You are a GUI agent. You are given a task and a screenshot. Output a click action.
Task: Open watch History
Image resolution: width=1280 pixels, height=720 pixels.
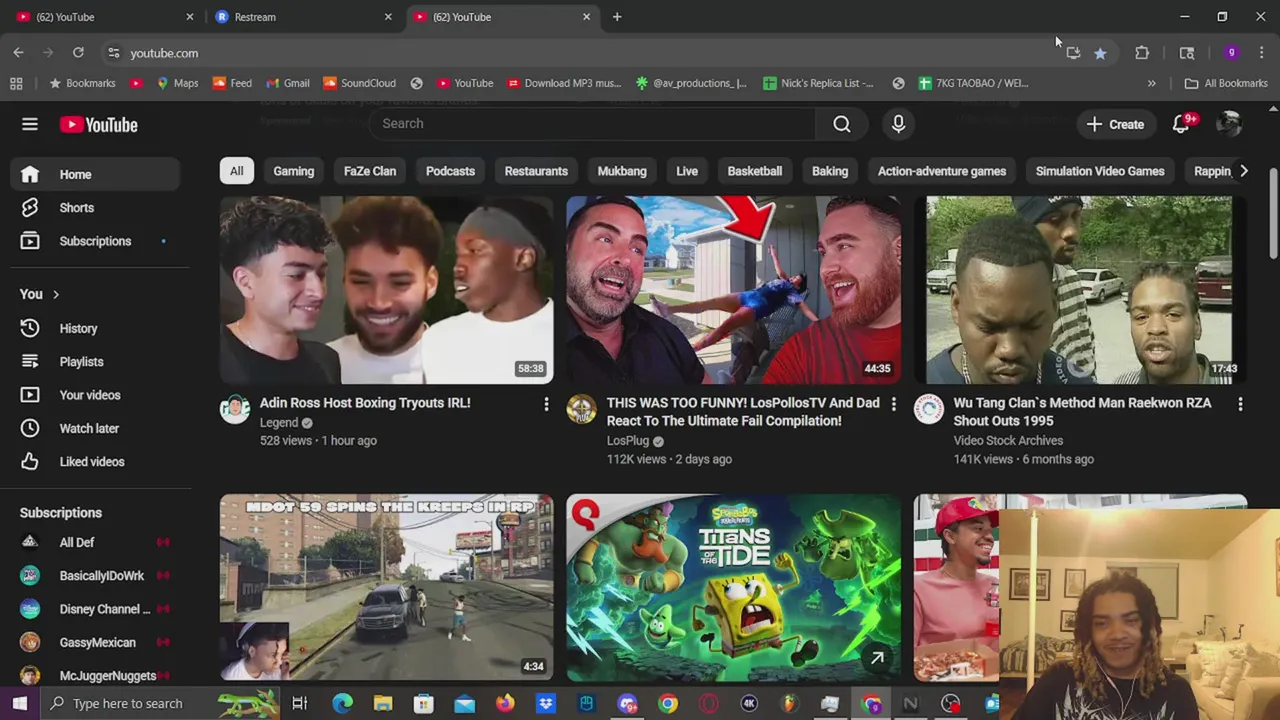(95, 328)
